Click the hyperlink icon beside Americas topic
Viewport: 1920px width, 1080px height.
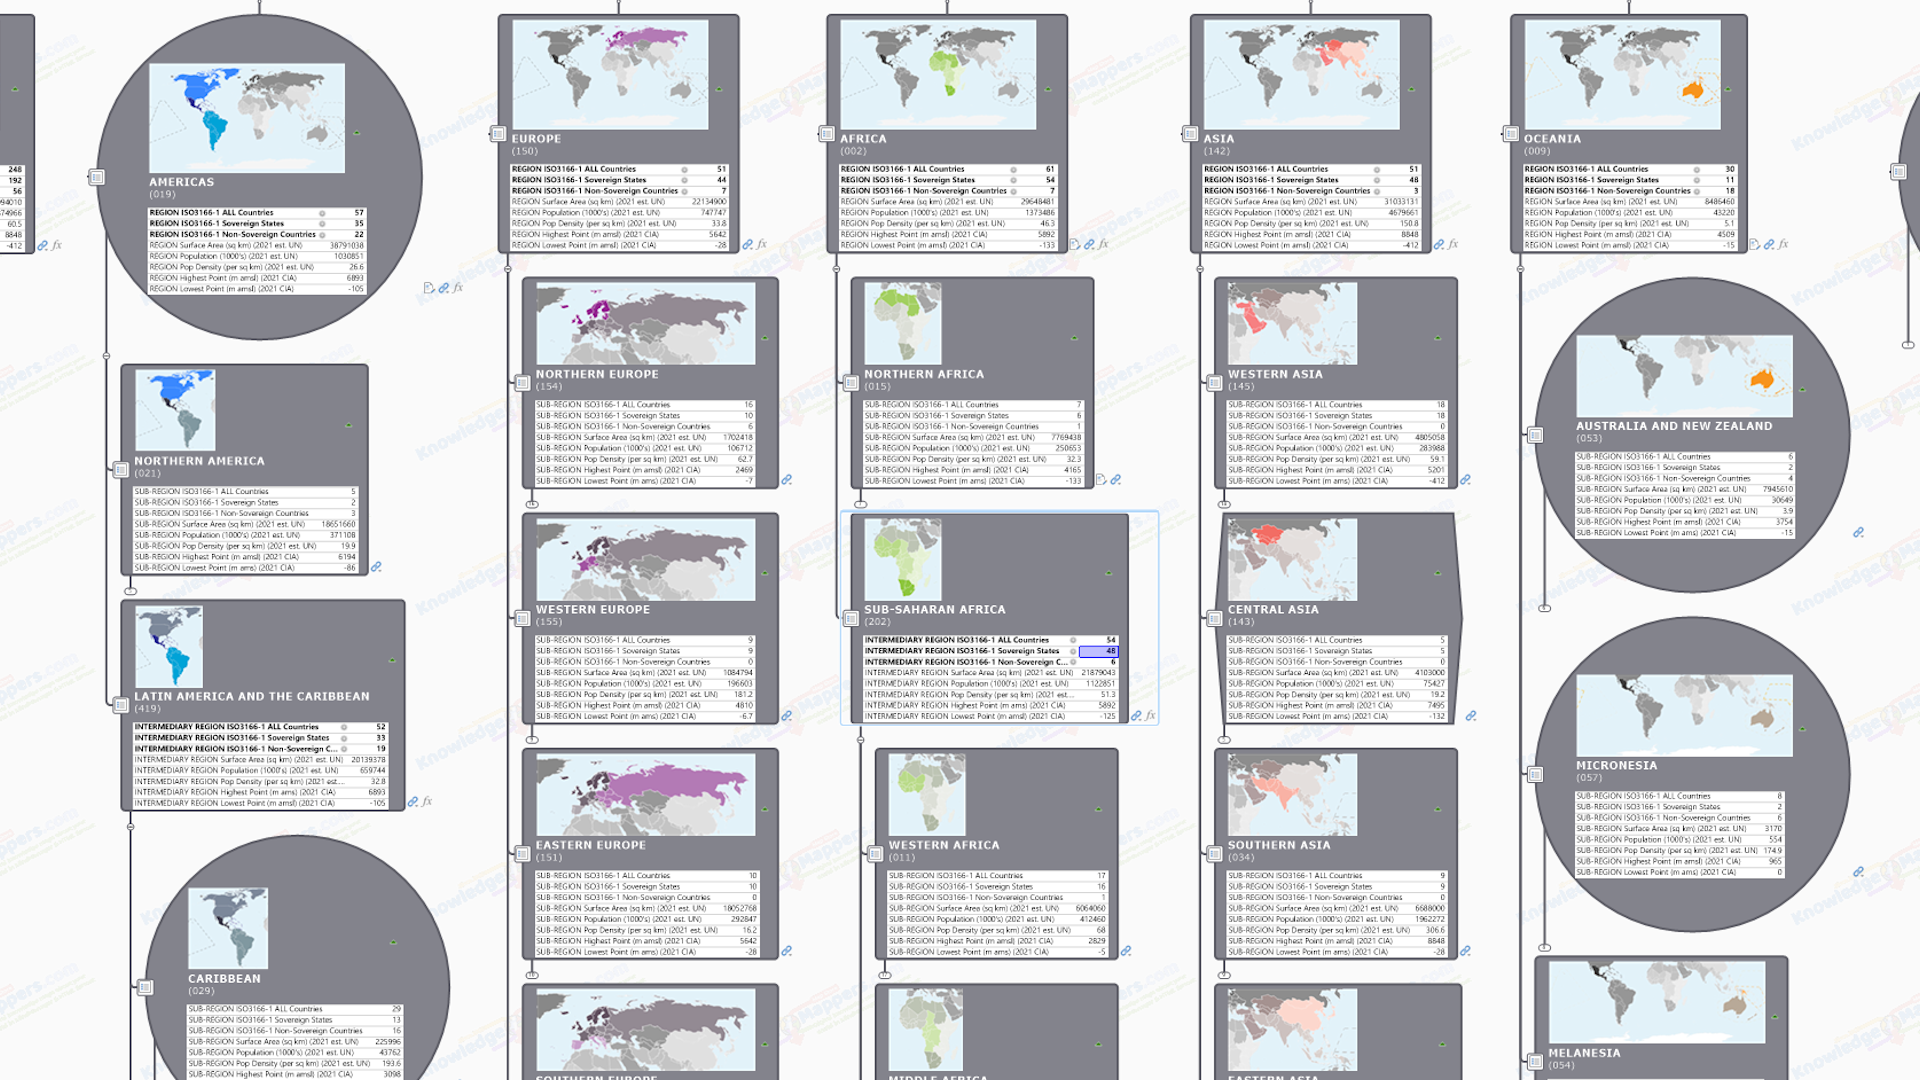[443, 288]
